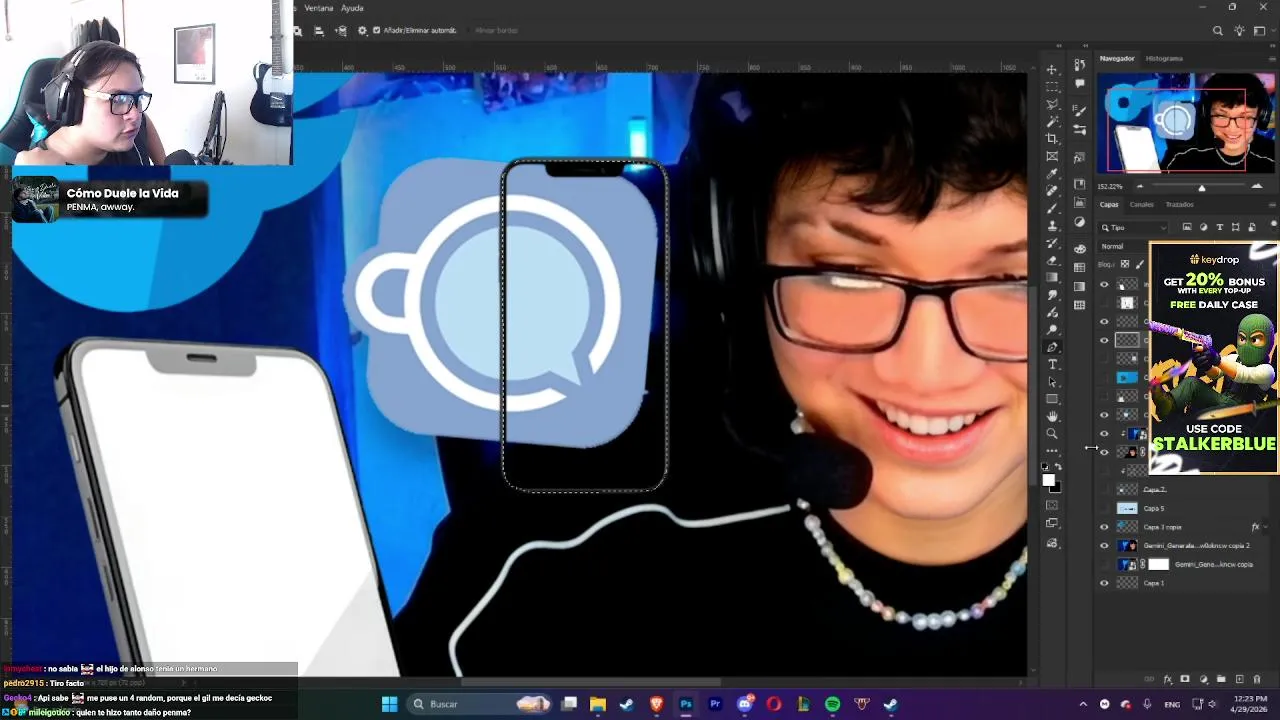Select the Crop tool

point(1052,139)
